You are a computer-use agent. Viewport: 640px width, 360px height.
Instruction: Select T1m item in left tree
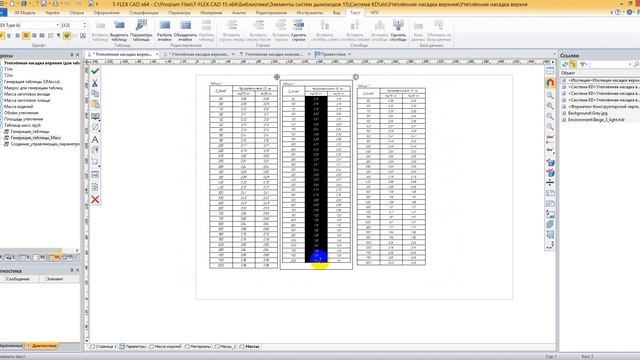point(8,69)
